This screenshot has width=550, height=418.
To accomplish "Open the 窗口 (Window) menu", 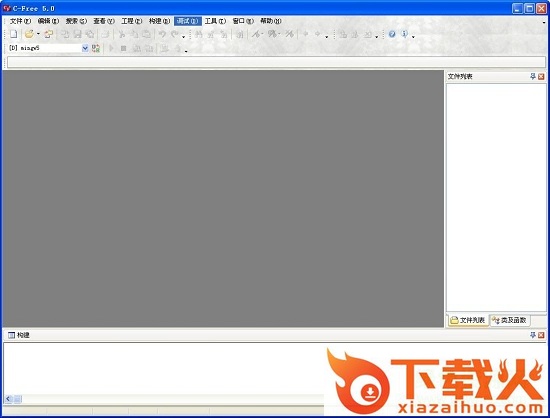I will click(243, 21).
